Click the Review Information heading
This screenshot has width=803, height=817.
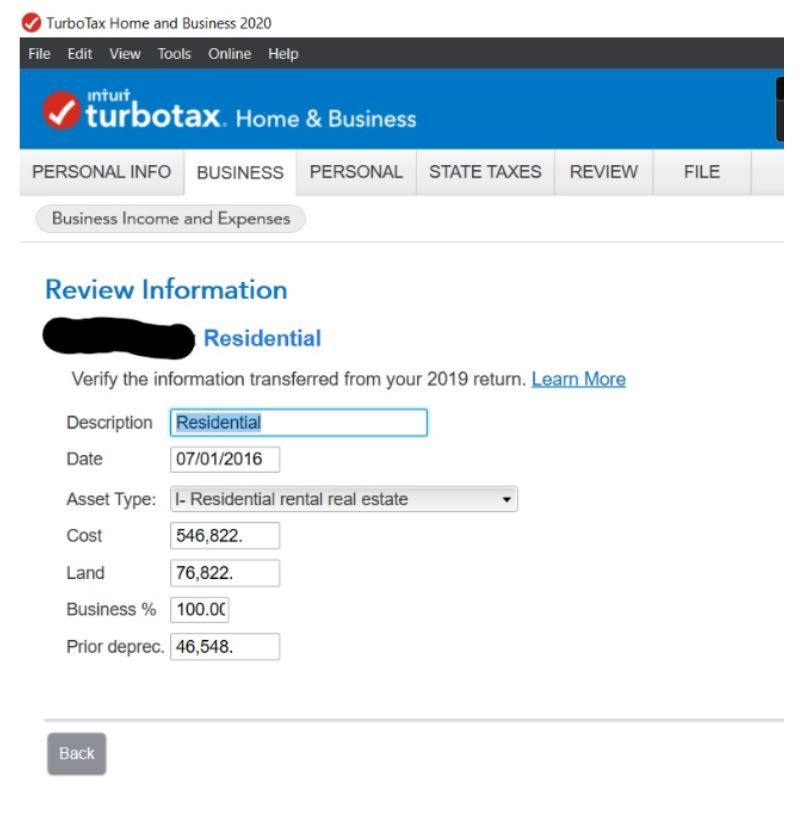(x=166, y=289)
